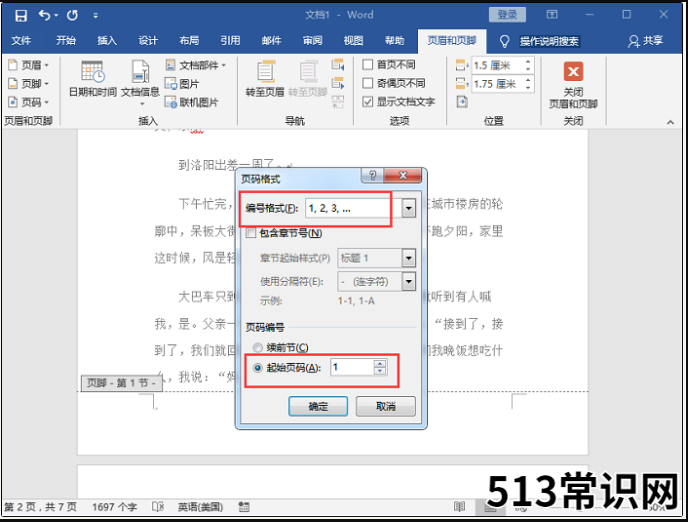Enable the 奇偶页不同 checkbox
The height and width of the screenshot is (522, 688).
coord(368,83)
